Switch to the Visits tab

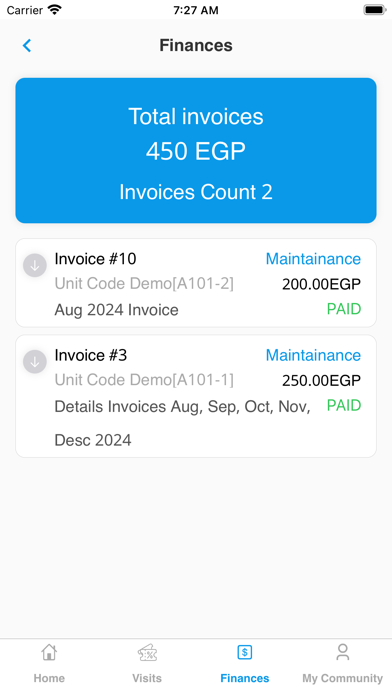[x=147, y=664]
